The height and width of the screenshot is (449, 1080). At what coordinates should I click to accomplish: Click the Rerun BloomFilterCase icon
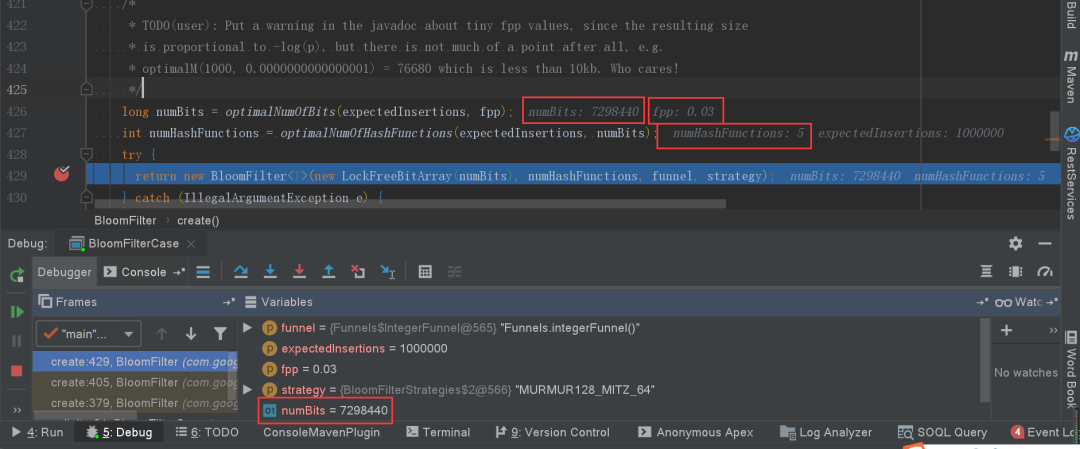(x=17, y=276)
